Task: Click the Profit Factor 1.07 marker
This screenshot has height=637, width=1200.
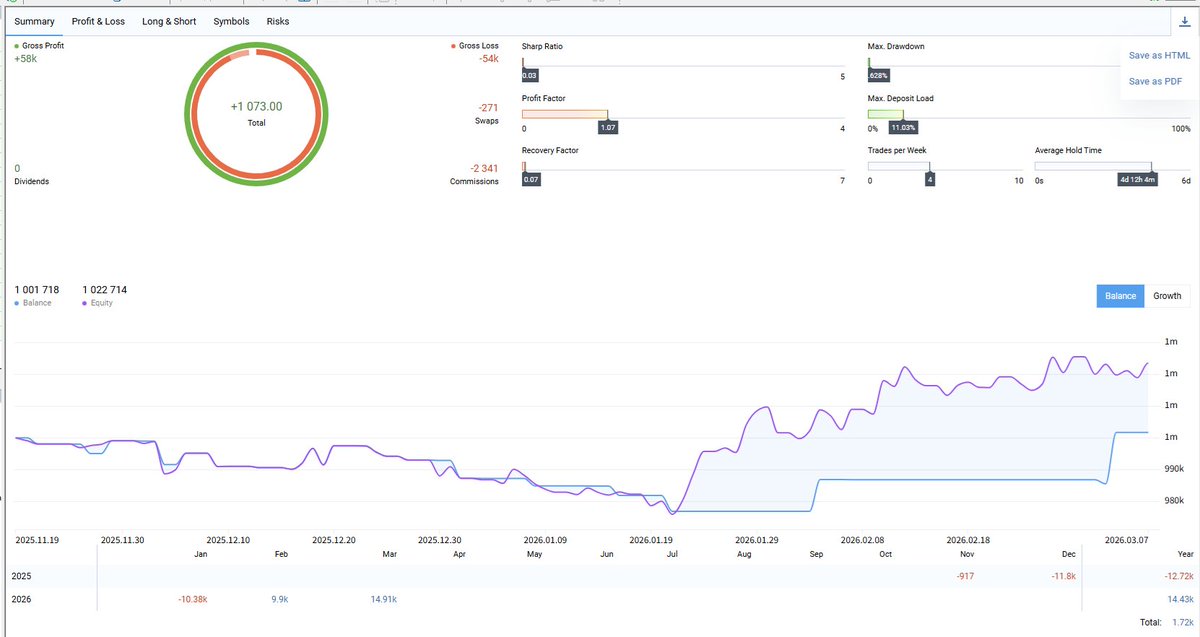Action: [x=608, y=127]
